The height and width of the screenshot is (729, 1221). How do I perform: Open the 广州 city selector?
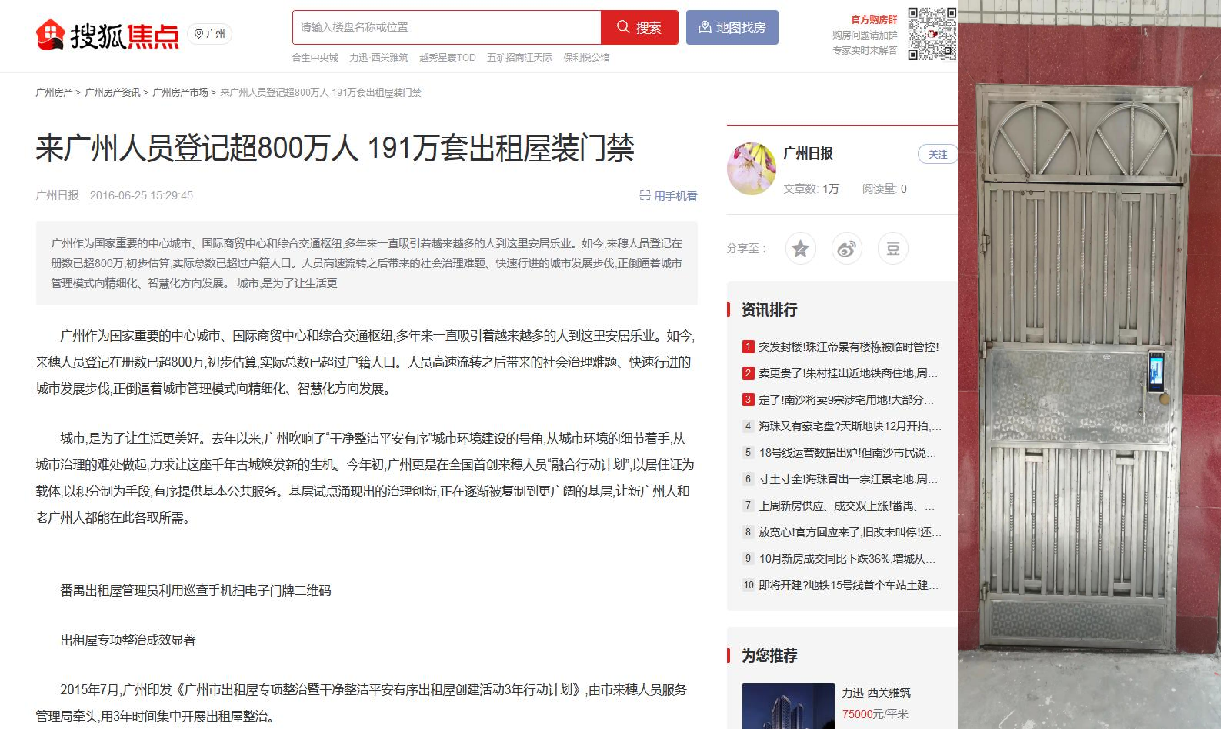click(211, 34)
